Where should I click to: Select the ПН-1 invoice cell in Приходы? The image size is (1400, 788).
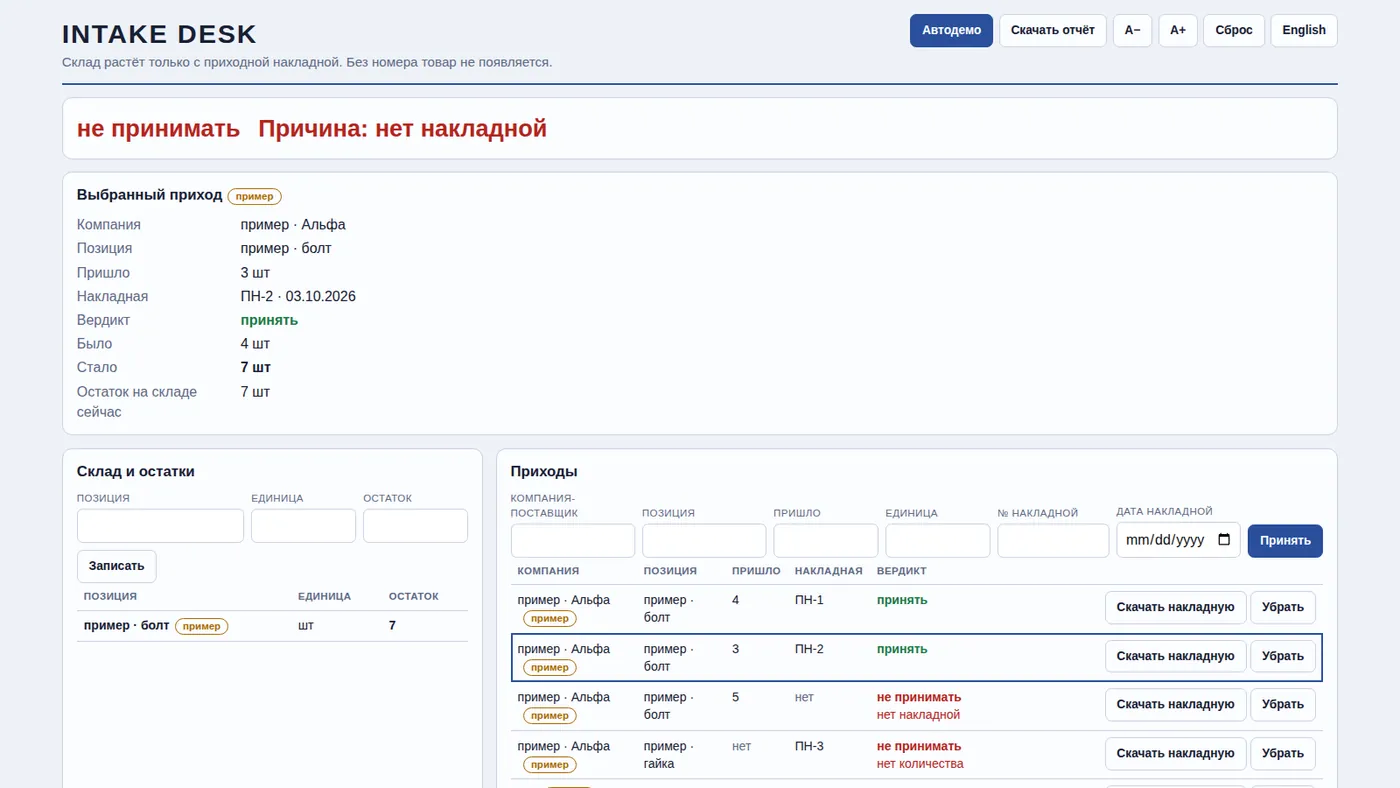click(x=809, y=600)
